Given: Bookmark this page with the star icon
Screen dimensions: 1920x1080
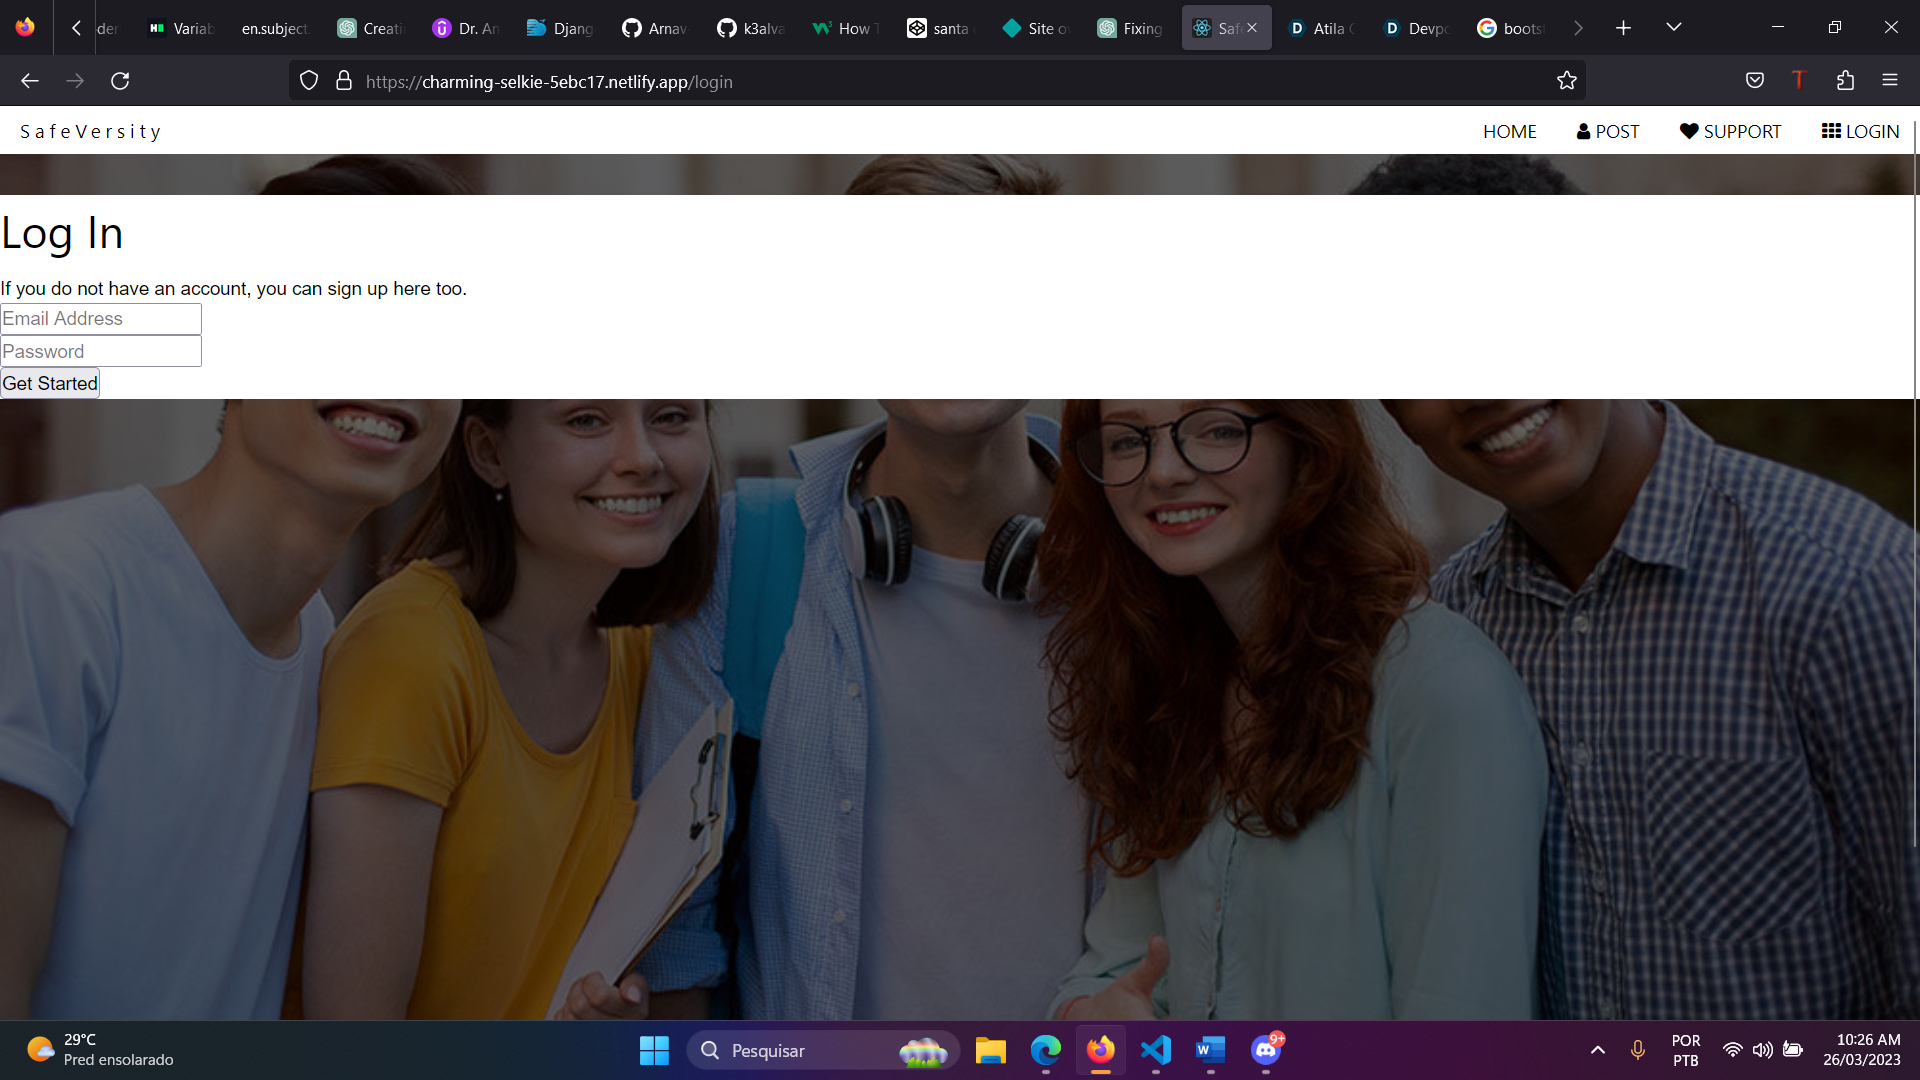Looking at the screenshot, I should click(1566, 81).
